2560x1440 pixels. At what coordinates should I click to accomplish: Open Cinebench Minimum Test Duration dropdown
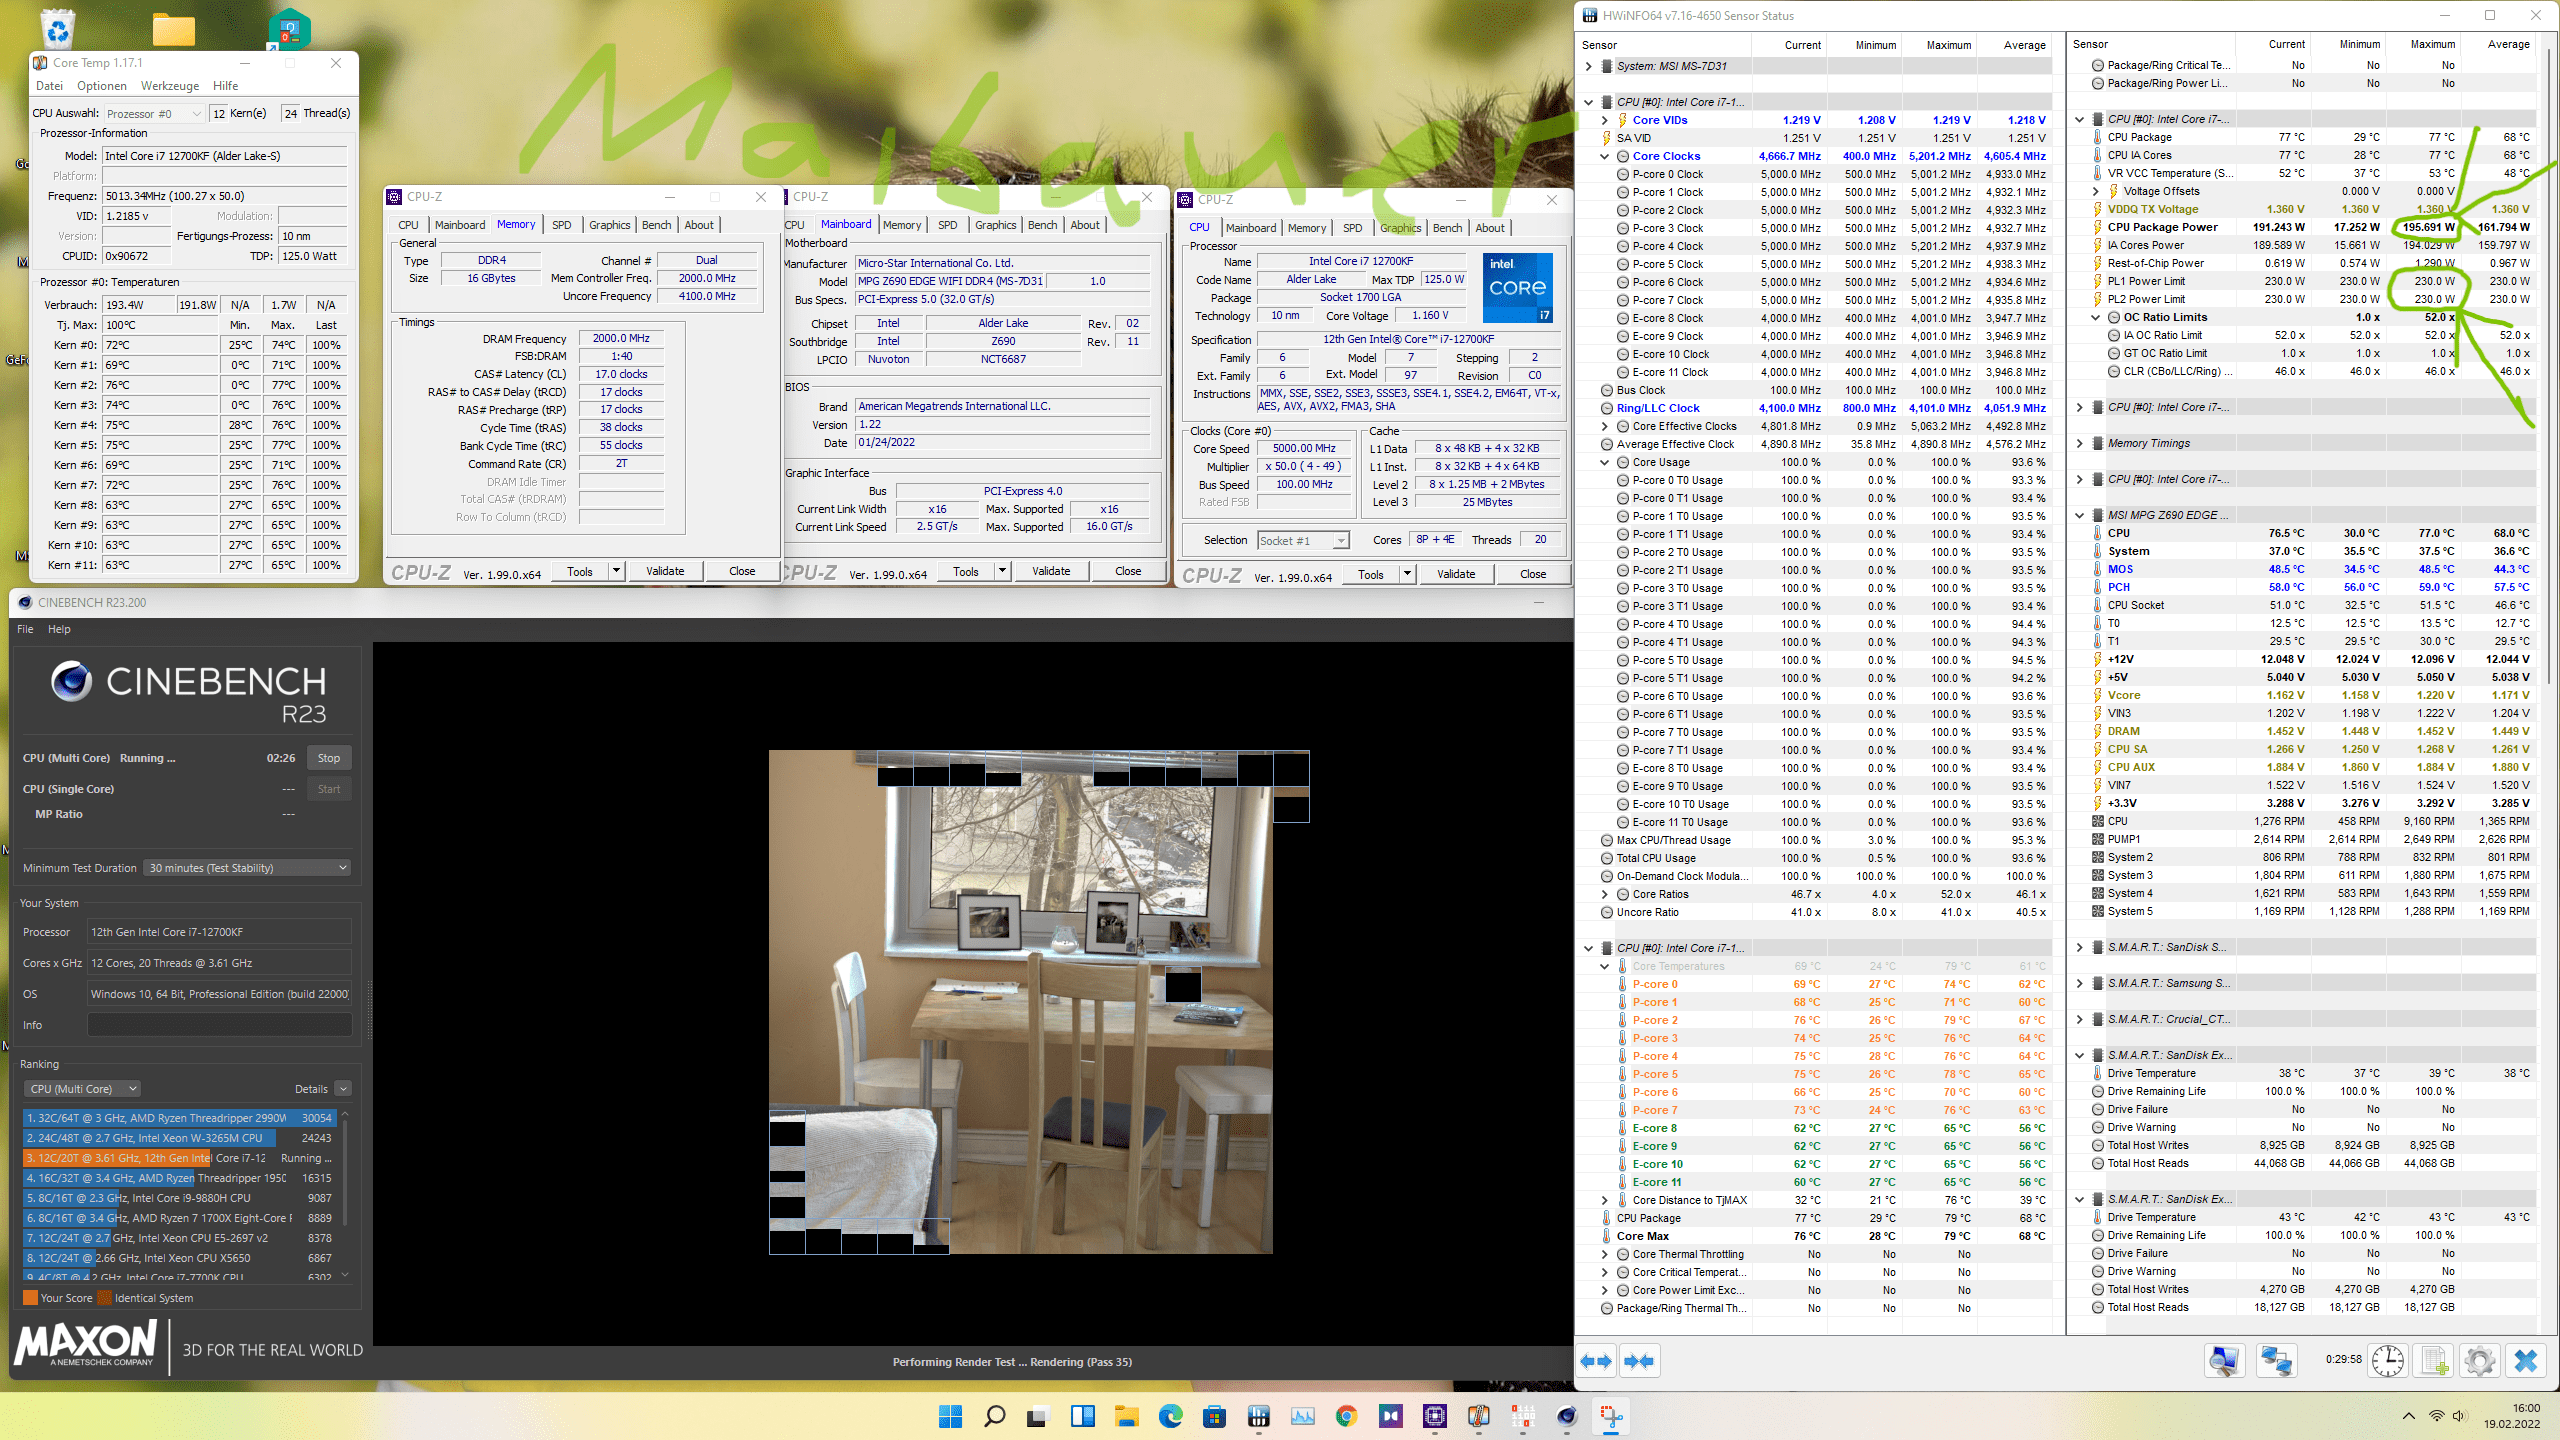click(247, 868)
